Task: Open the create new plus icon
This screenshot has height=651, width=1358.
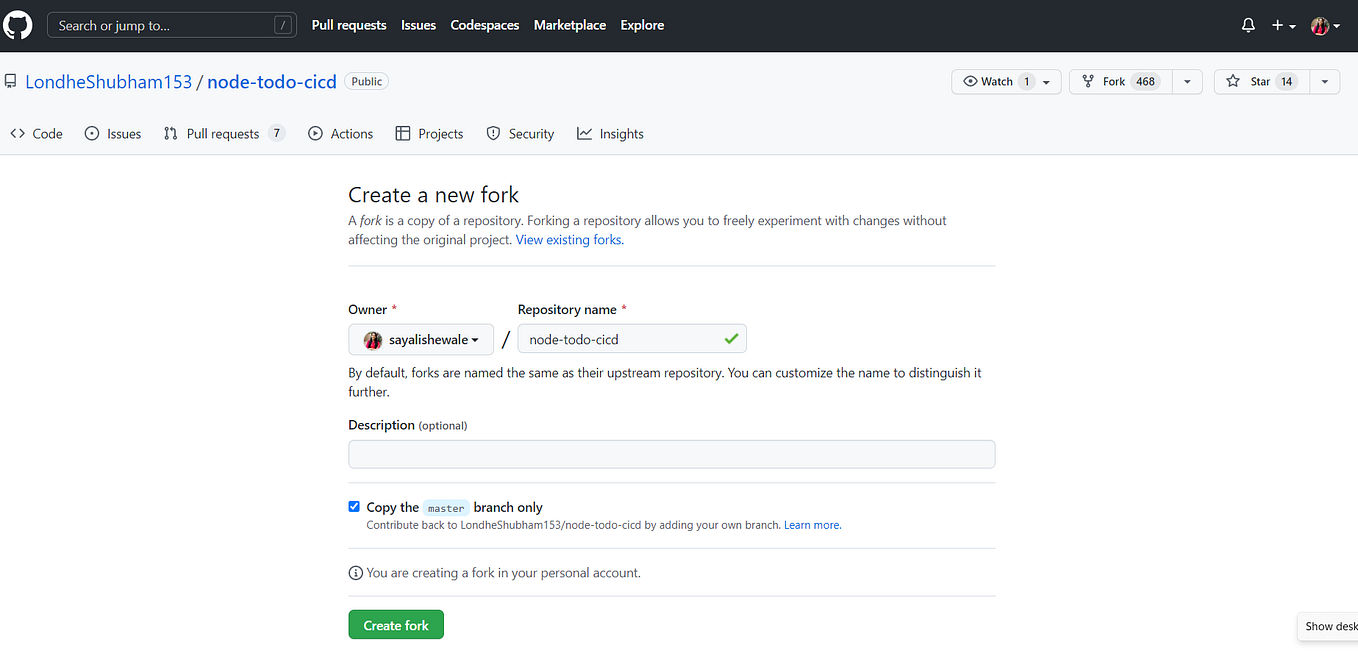Action: [1277, 25]
